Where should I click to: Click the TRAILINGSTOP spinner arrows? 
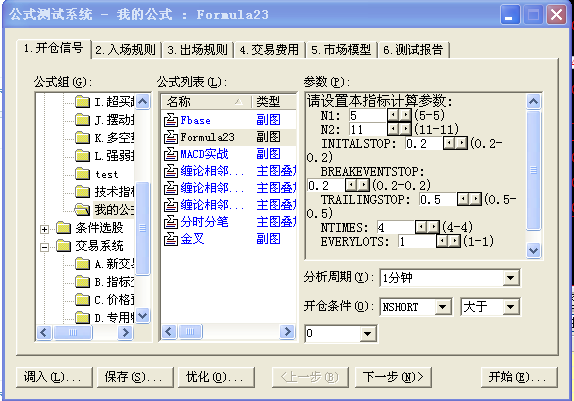(x=469, y=199)
